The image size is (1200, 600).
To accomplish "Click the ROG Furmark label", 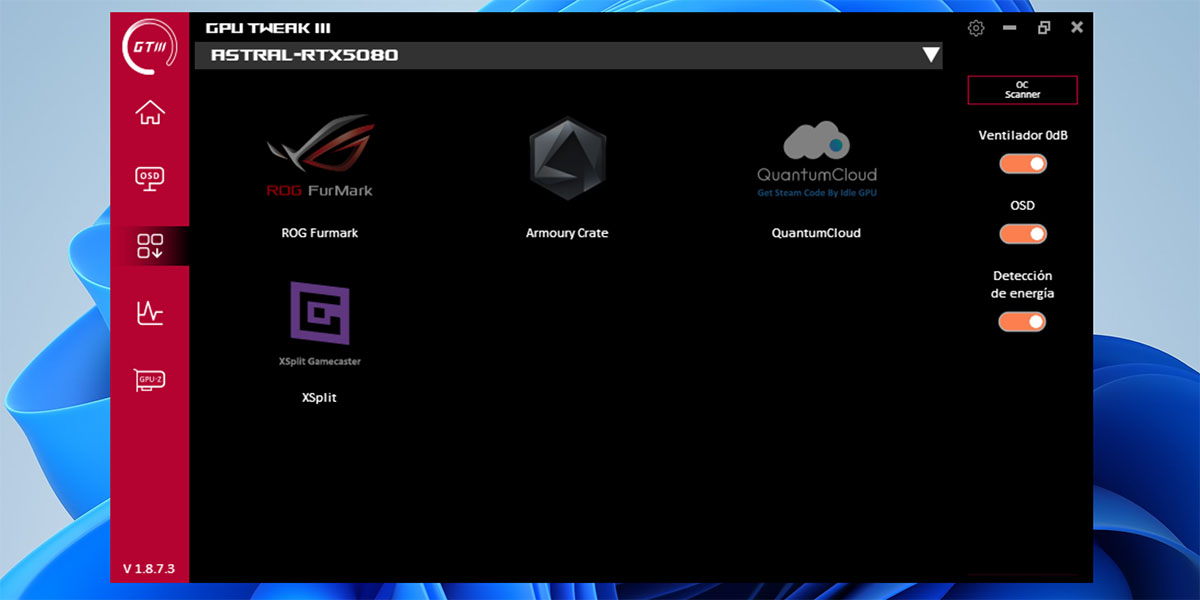I will 320,233.
